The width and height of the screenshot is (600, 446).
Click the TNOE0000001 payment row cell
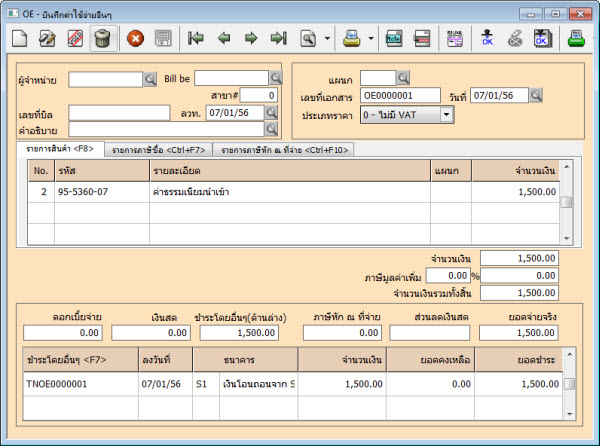(x=81, y=384)
